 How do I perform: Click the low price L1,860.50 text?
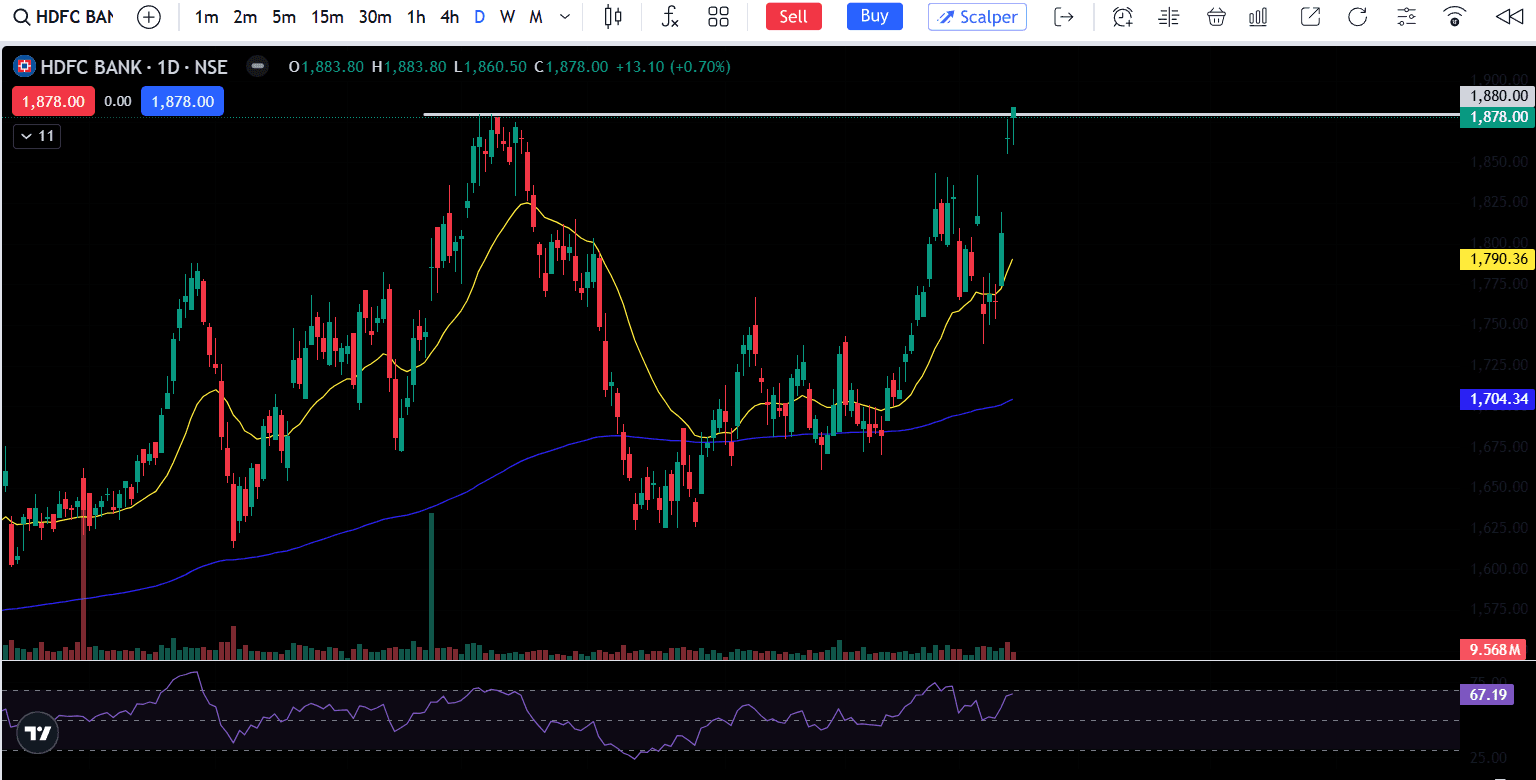click(489, 67)
